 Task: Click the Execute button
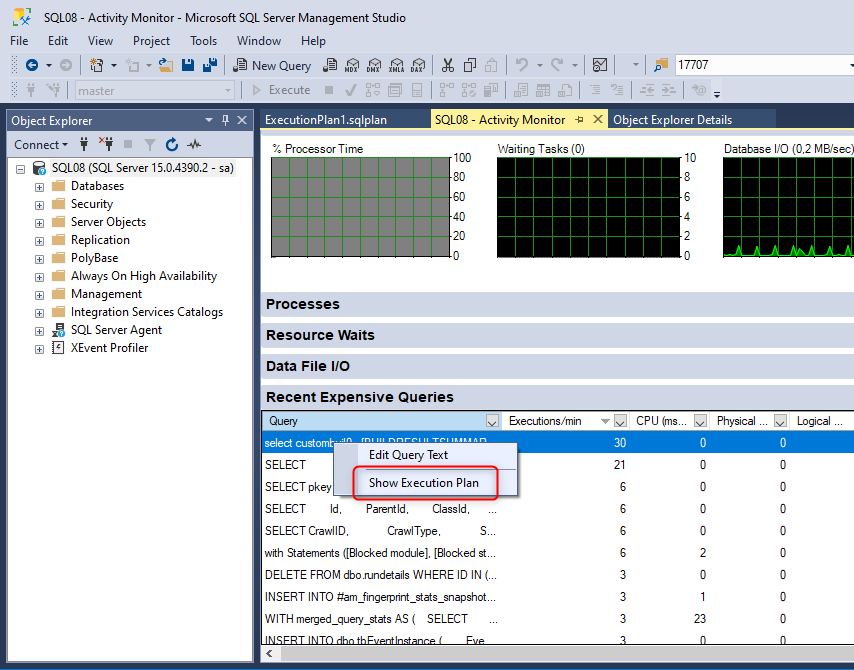[281, 90]
